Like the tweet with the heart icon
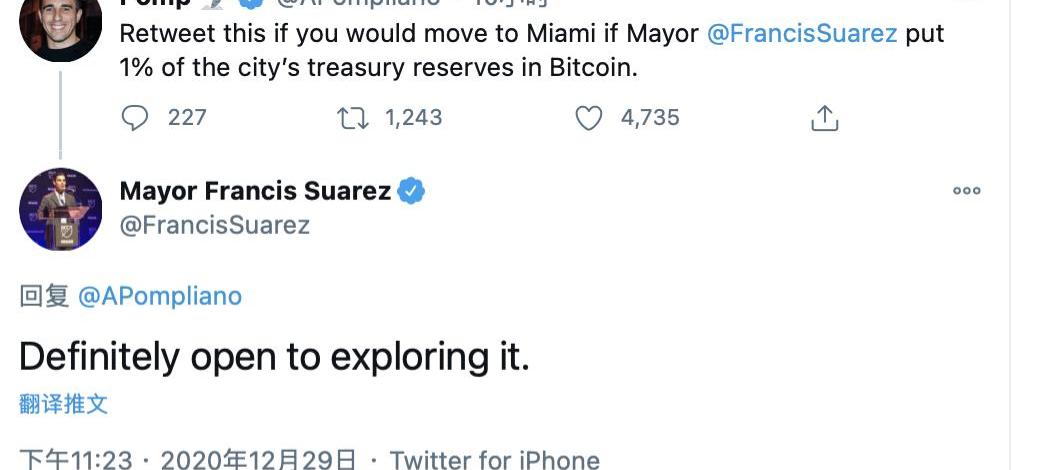The image size is (1040, 470). pos(589,118)
